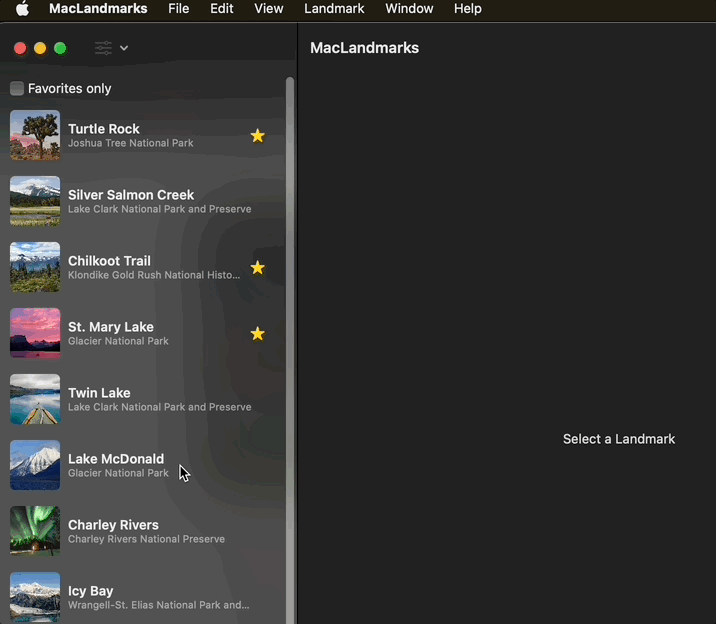Viewport: 716px width, 624px height.
Task: Select the Lake McDonald landmark name
Action: tap(116, 459)
